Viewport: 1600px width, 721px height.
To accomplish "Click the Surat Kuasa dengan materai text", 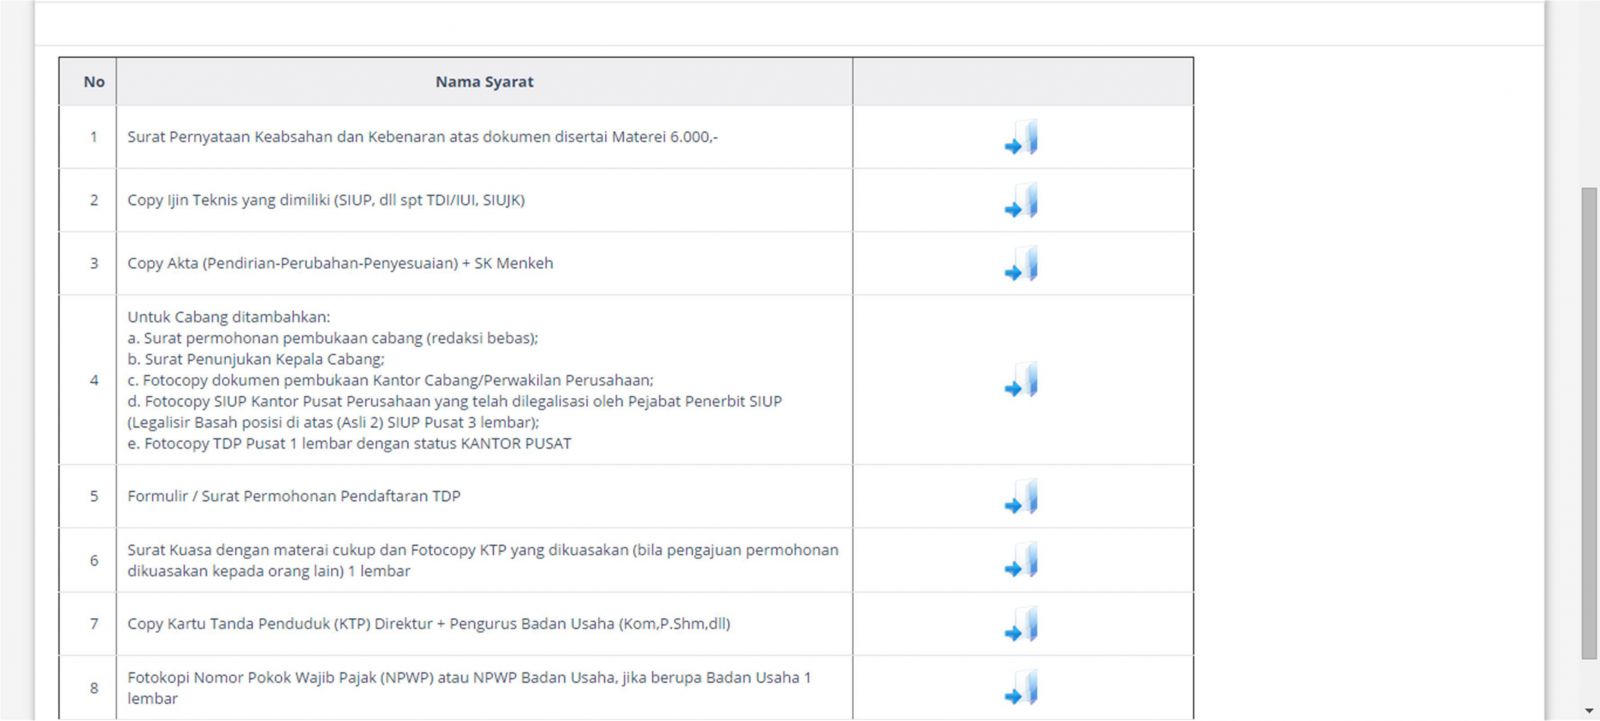I will click(482, 550).
